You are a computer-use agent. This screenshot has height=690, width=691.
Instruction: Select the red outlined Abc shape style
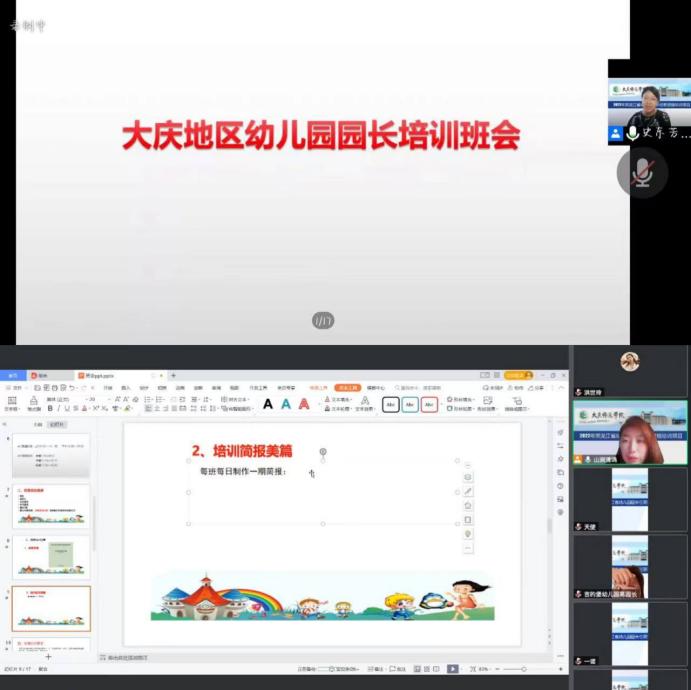pyautogui.click(x=429, y=404)
